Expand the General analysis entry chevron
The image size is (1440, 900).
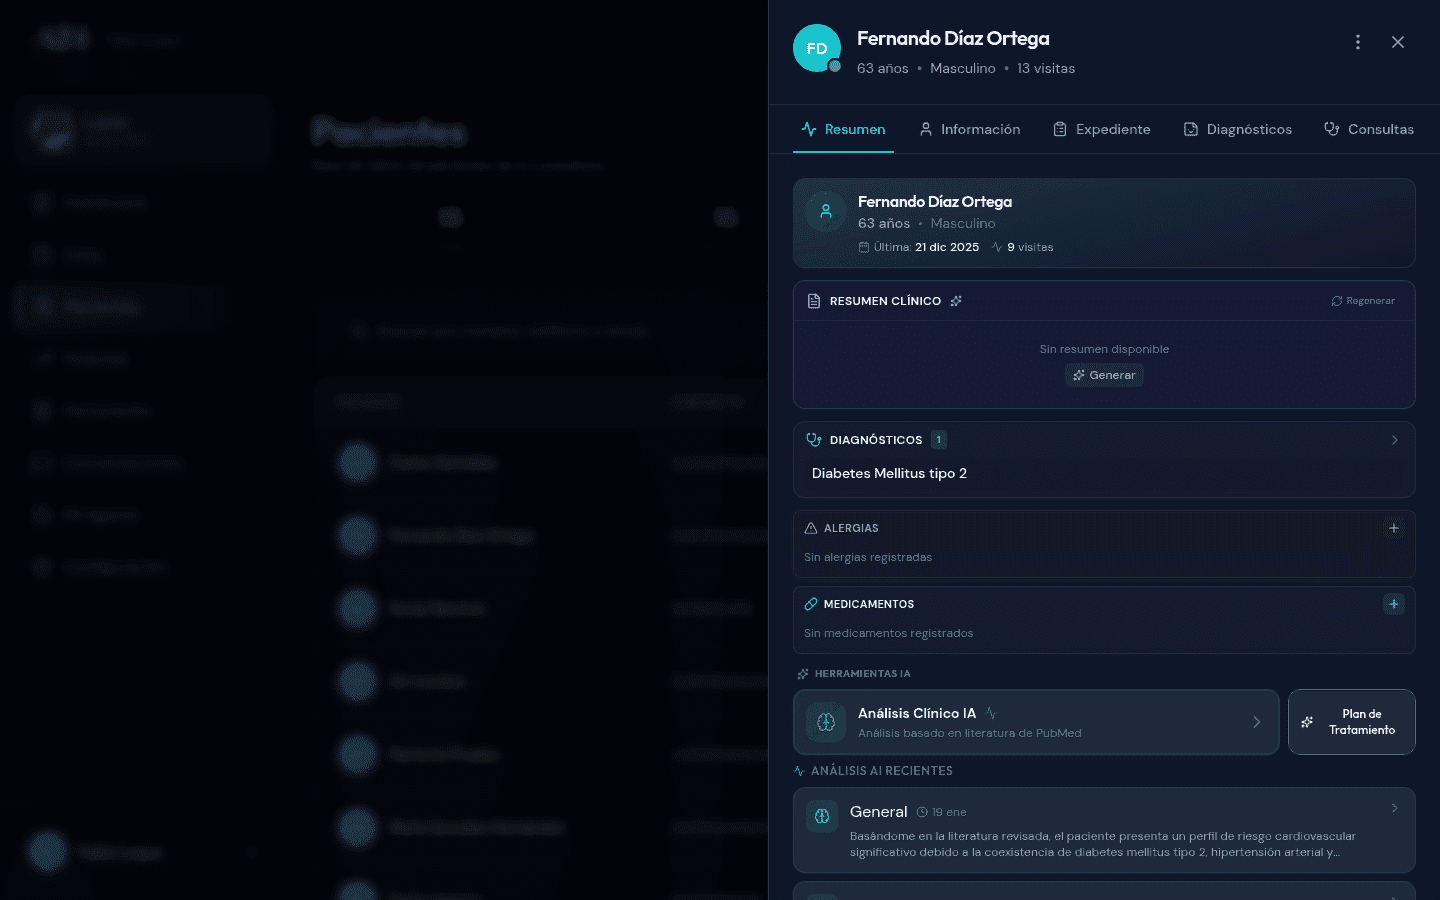point(1395,808)
